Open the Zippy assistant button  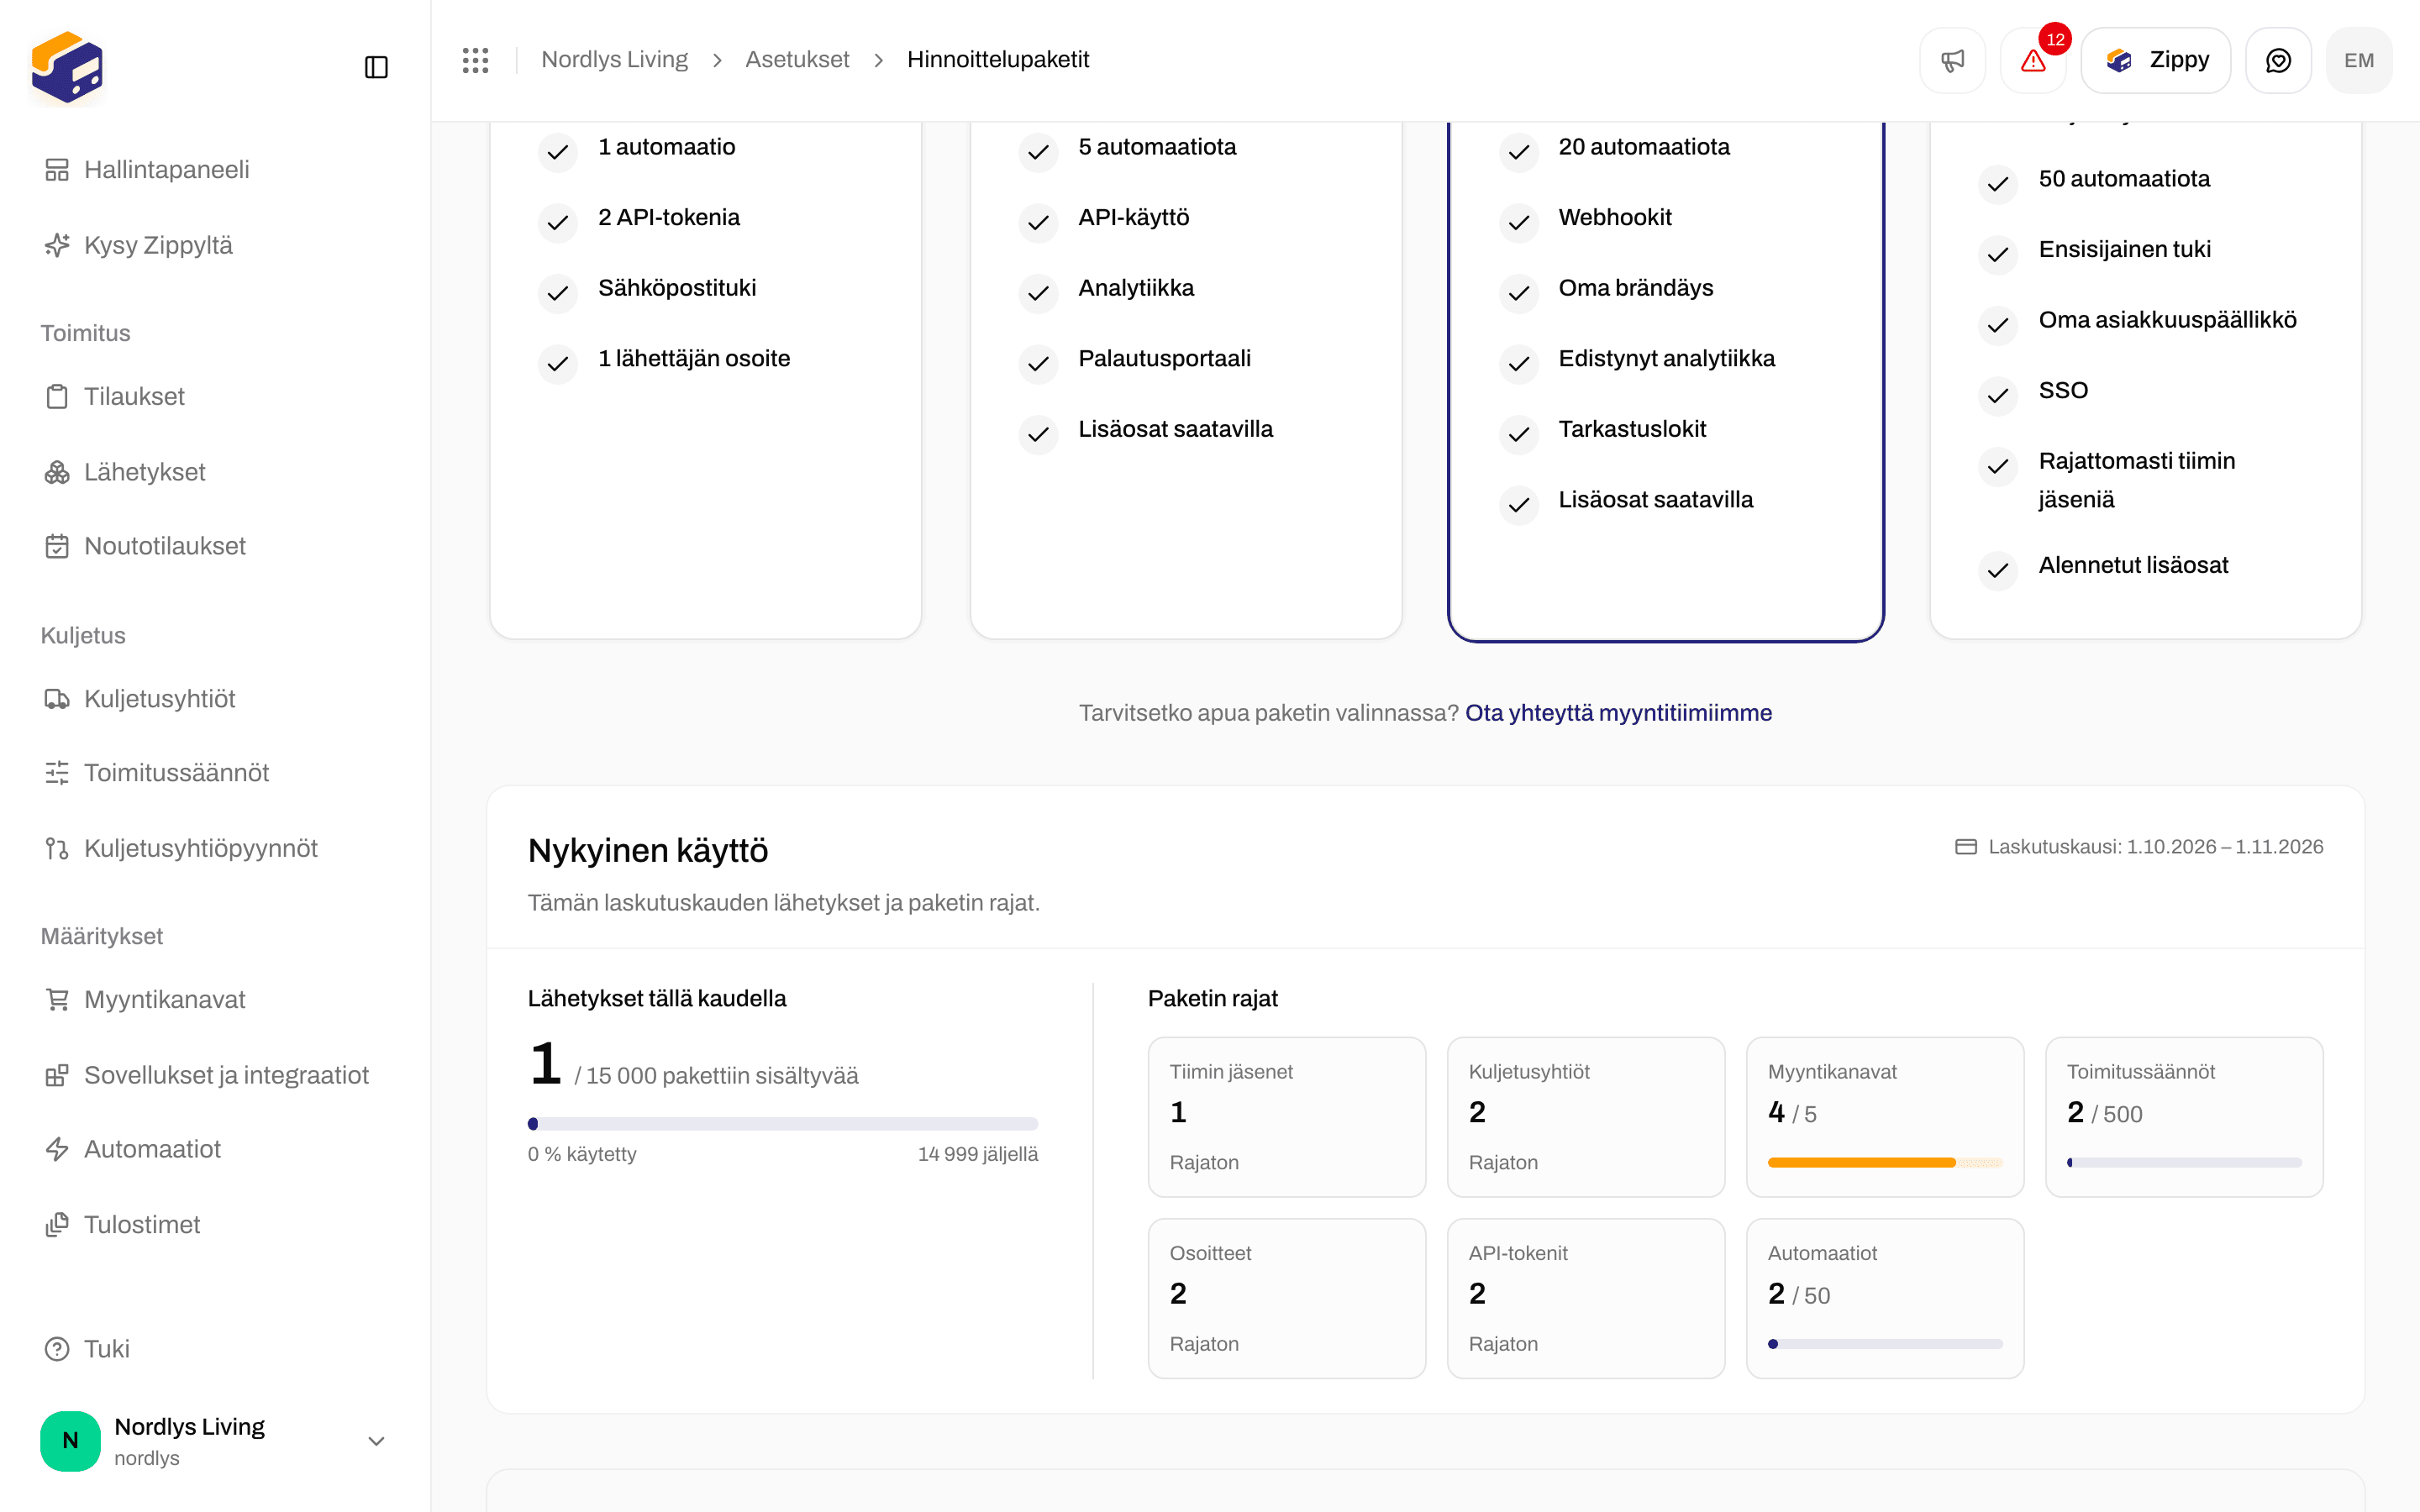tap(2156, 60)
